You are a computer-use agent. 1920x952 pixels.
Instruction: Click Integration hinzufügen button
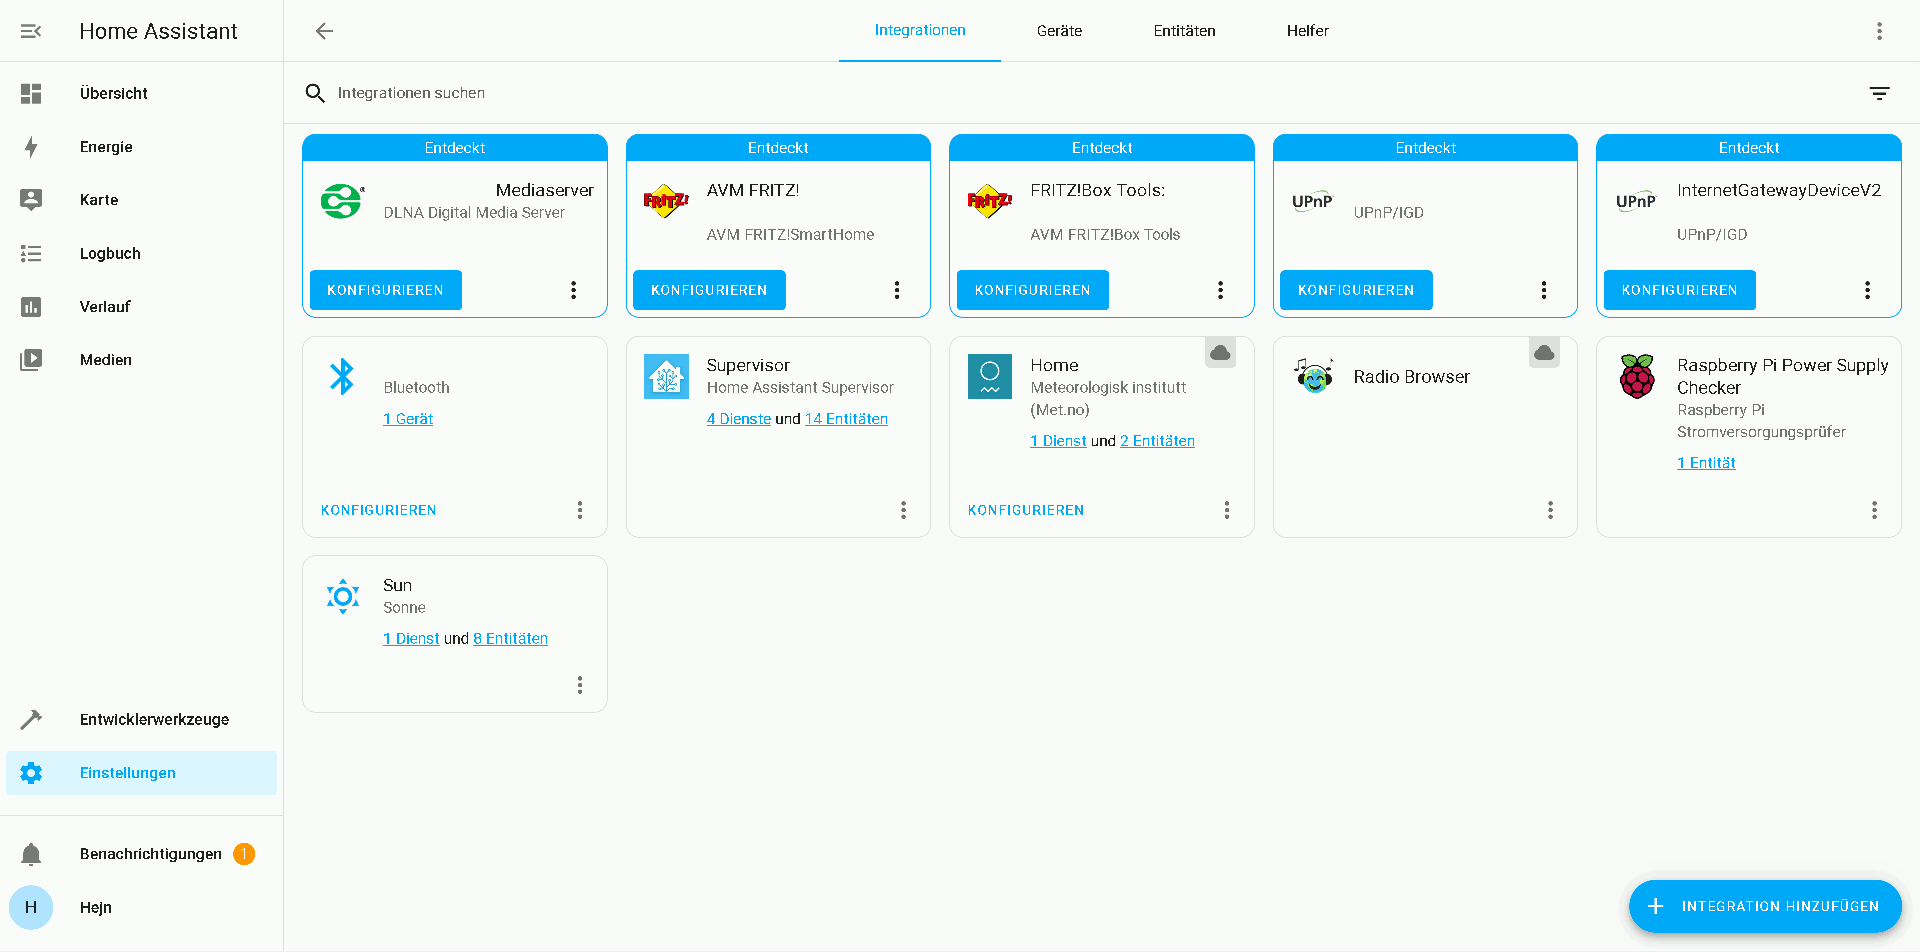click(1764, 906)
